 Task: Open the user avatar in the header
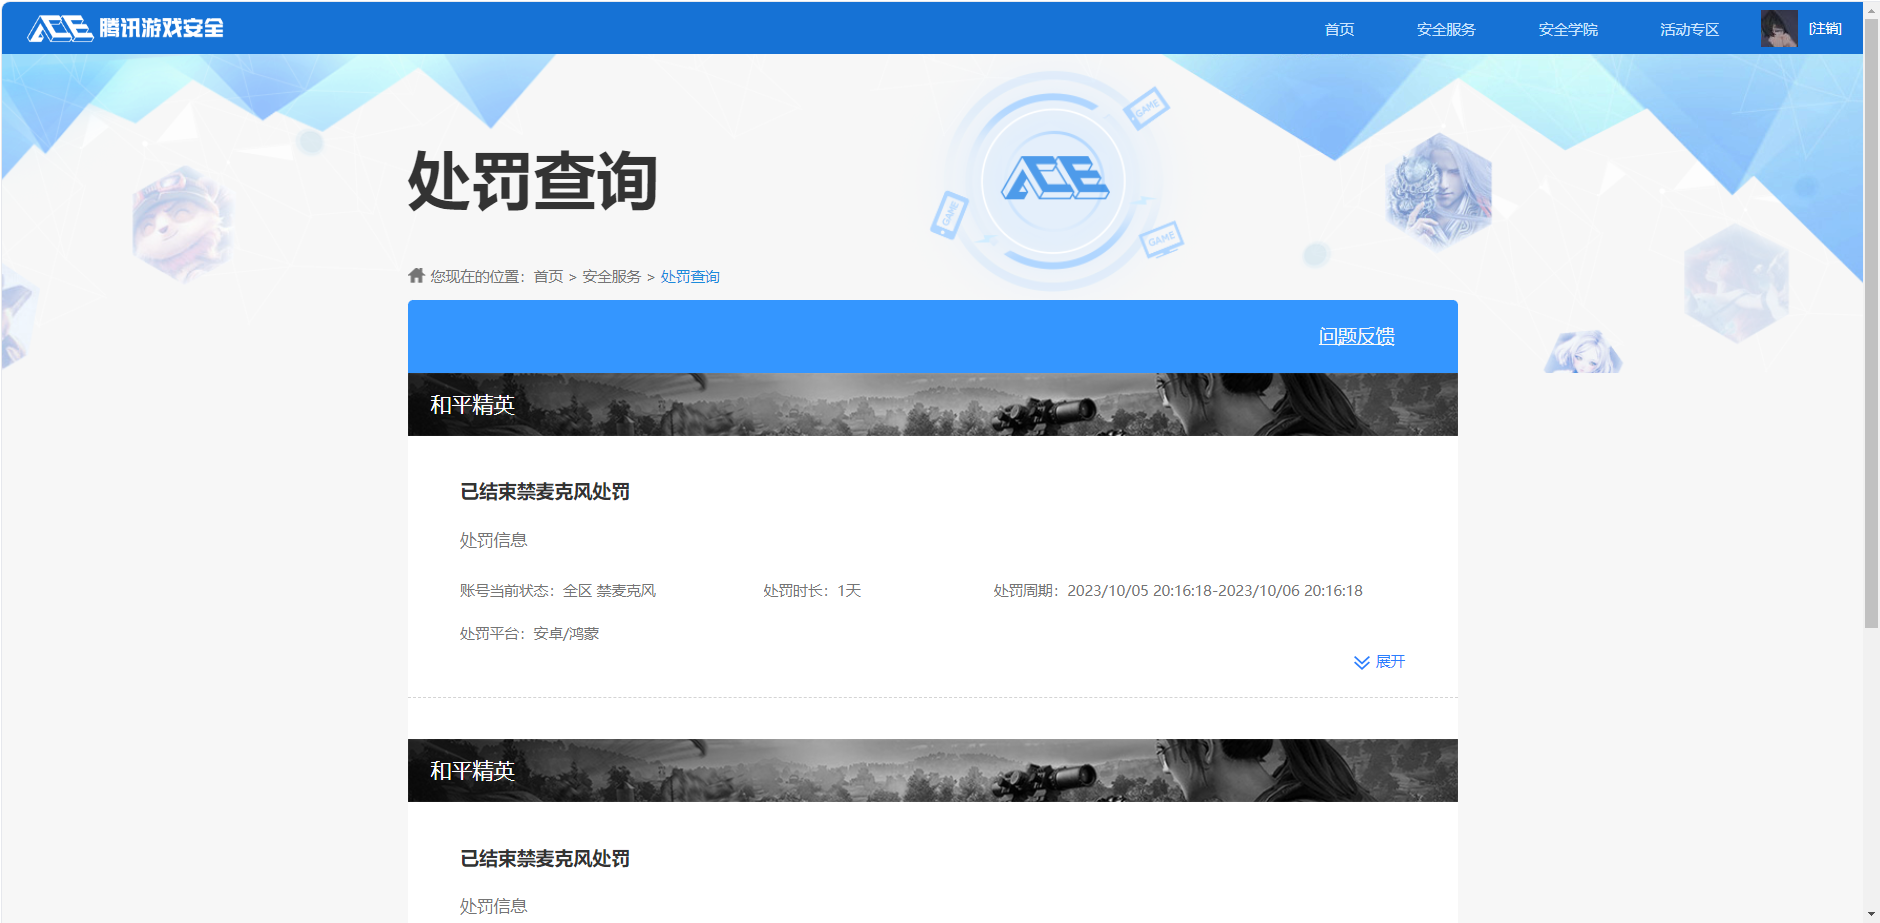1778,29
